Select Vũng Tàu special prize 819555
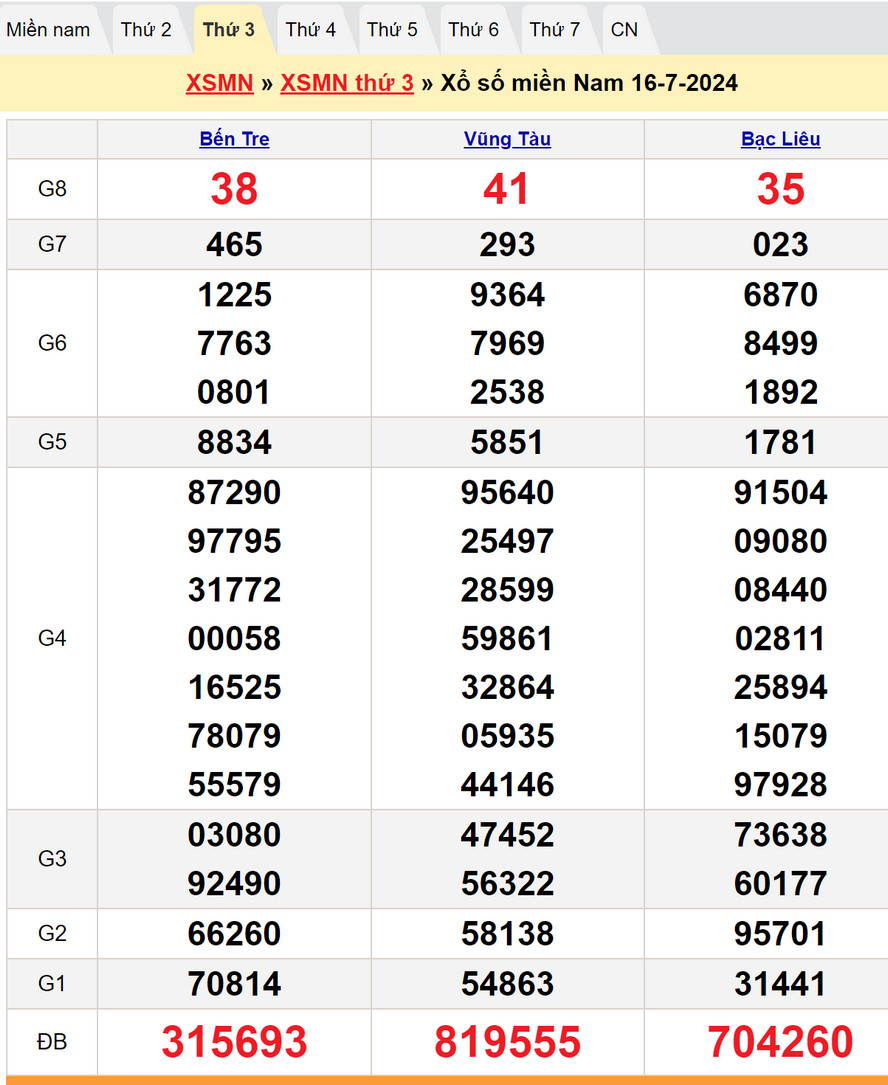Screen dimensions: 888x1085 (x=507, y=1042)
